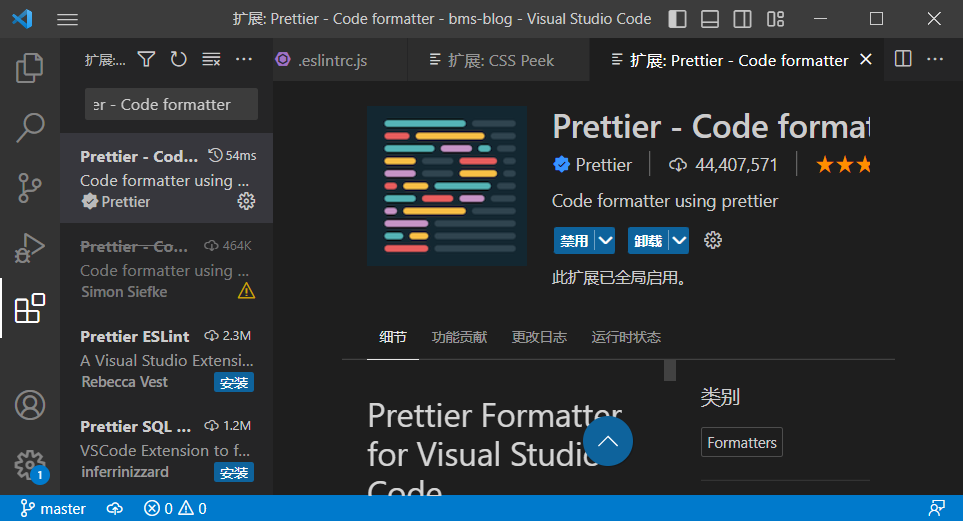Select the 更改日志 (Changelog) tab
Image resolution: width=963 pixels, height=521 pixels.
point(539,337)
